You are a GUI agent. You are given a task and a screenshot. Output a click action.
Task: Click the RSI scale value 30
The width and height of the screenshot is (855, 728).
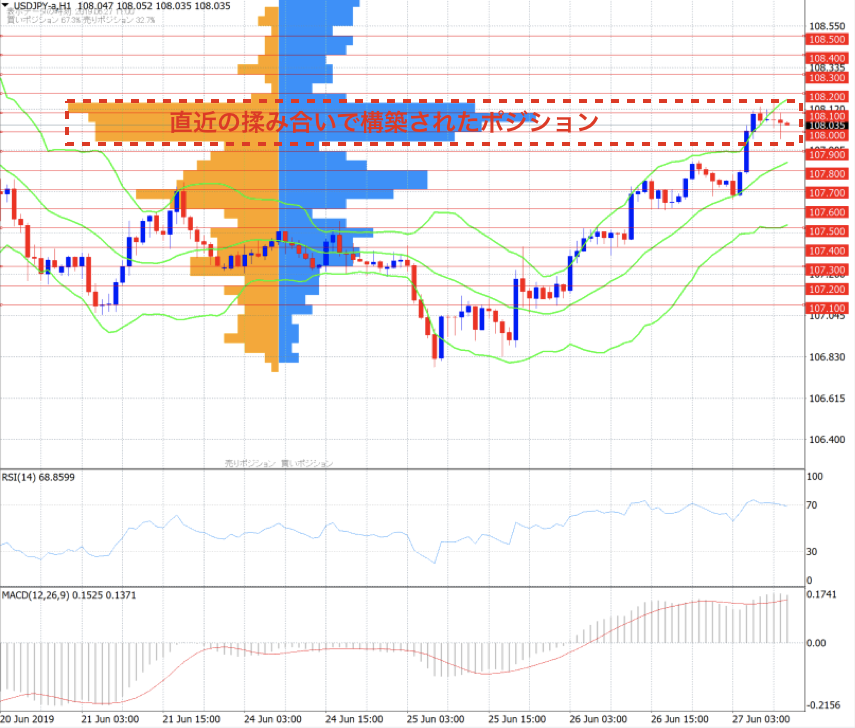[x=812, y=551]
